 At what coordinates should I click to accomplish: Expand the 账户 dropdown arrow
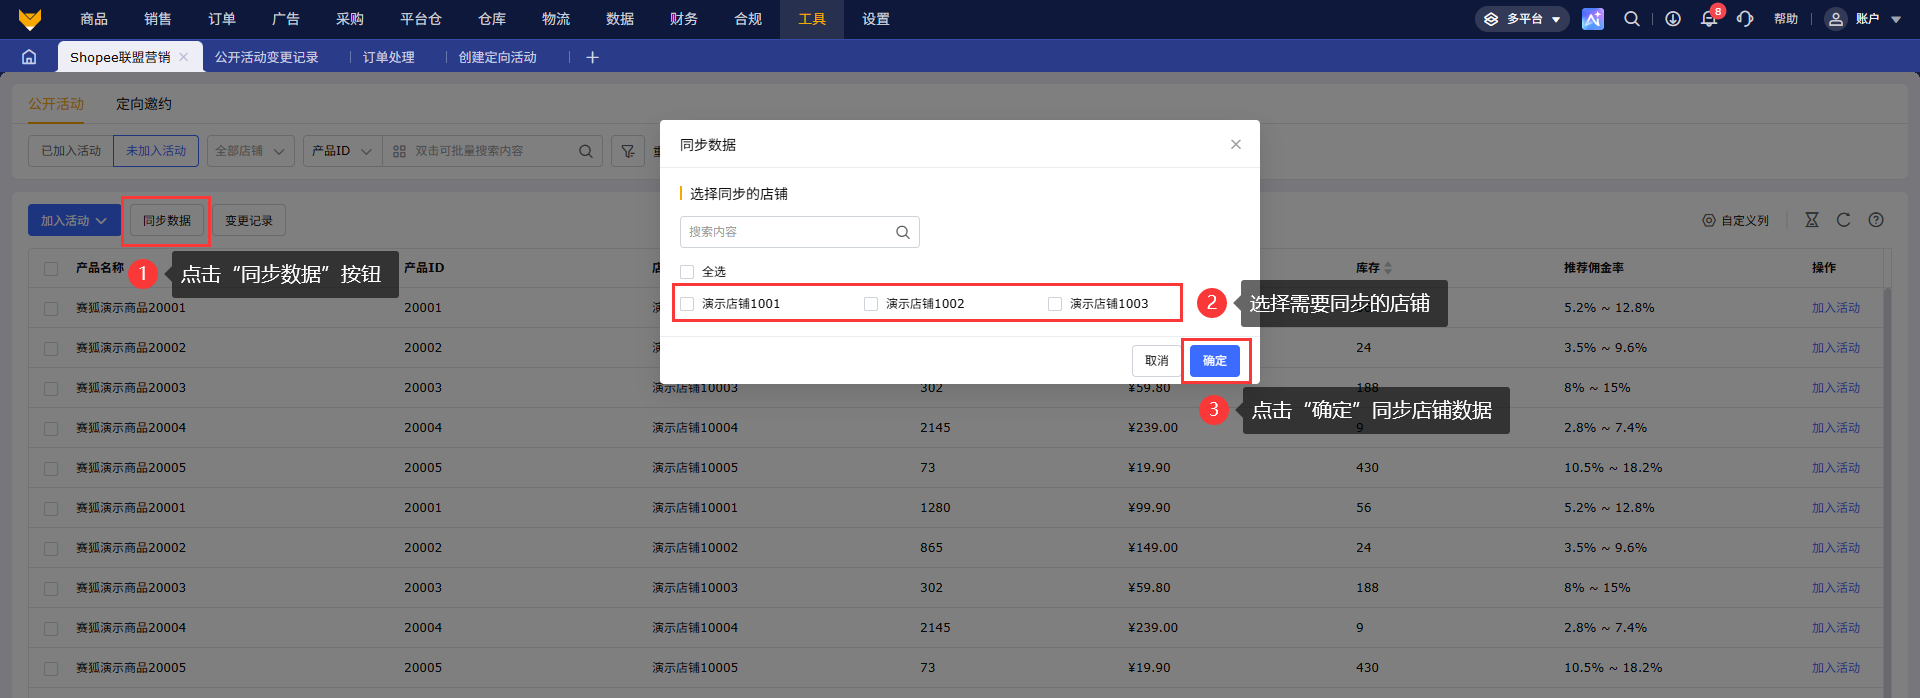(1896, 19)
